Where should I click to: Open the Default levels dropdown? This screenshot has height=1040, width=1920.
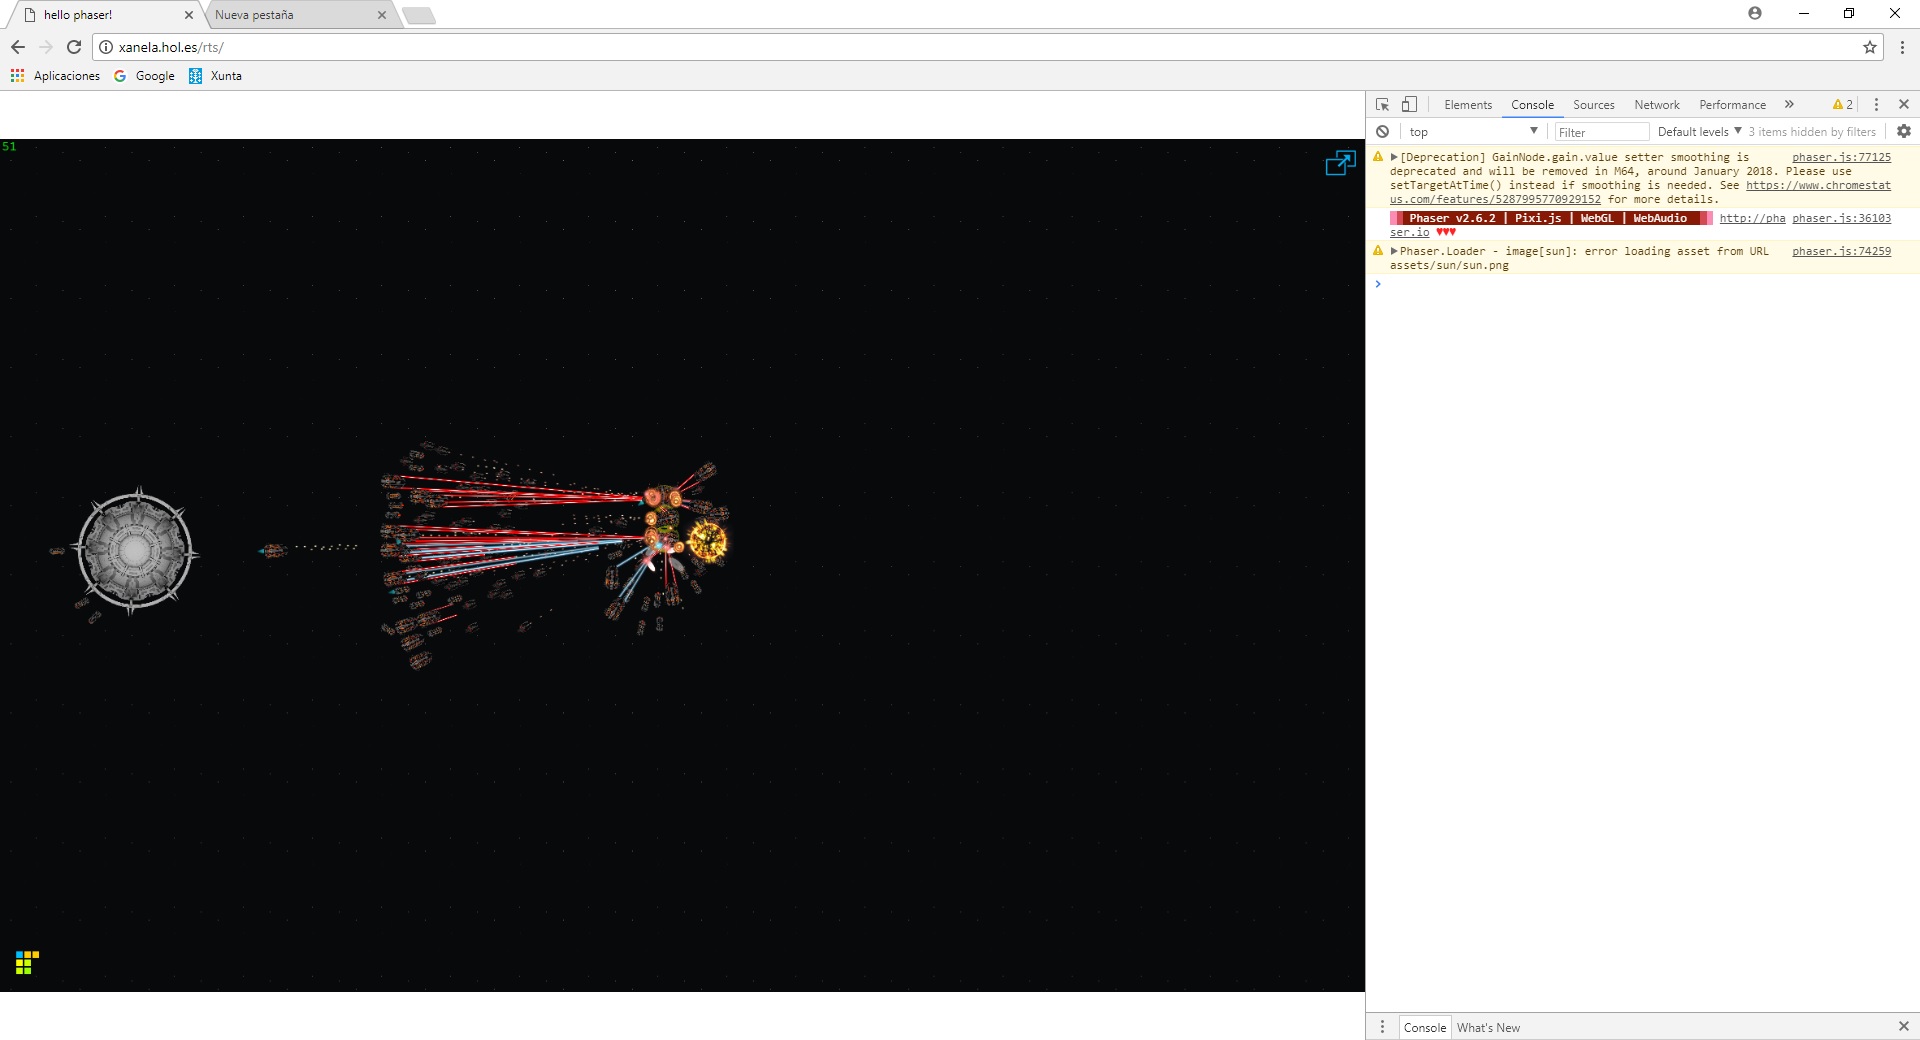[1699, 132]
